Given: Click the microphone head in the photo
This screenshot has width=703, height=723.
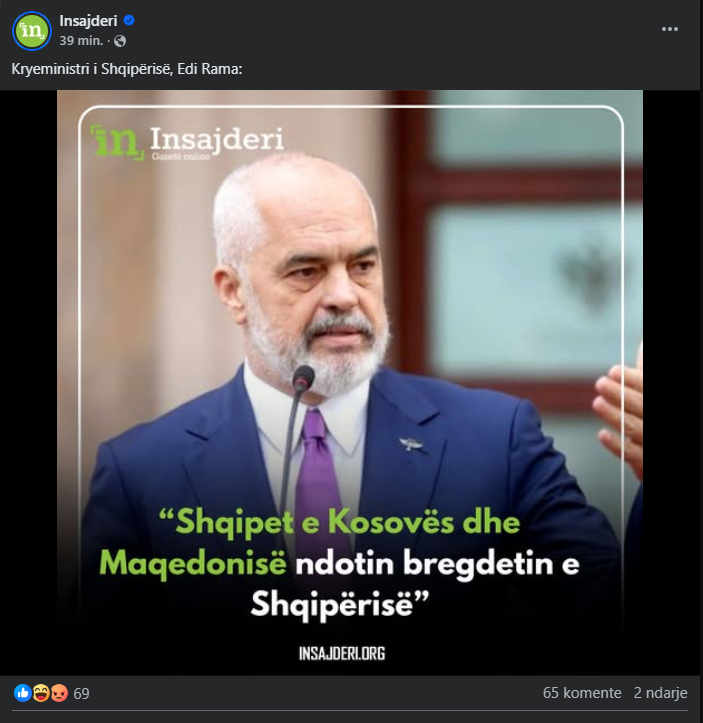Looking at the screenshot, I should point(303,378).
